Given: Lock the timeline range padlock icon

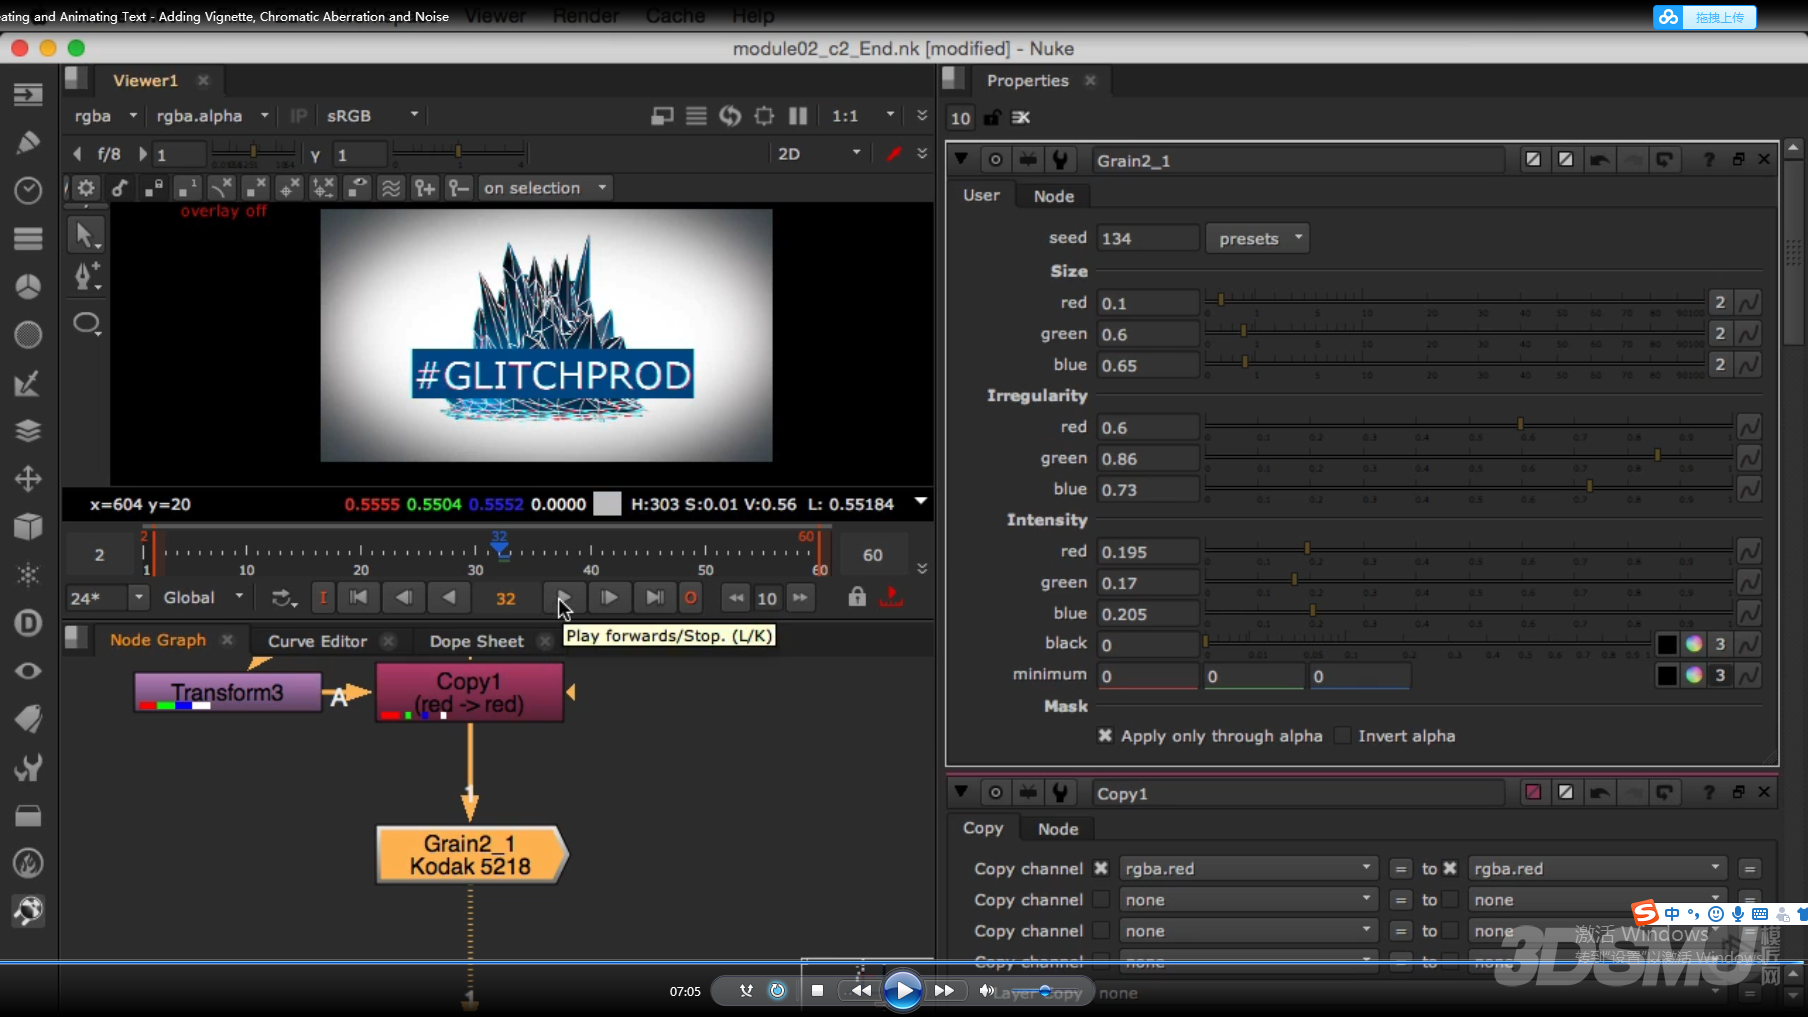Looking at the screenshot, I should click(857, 597).
